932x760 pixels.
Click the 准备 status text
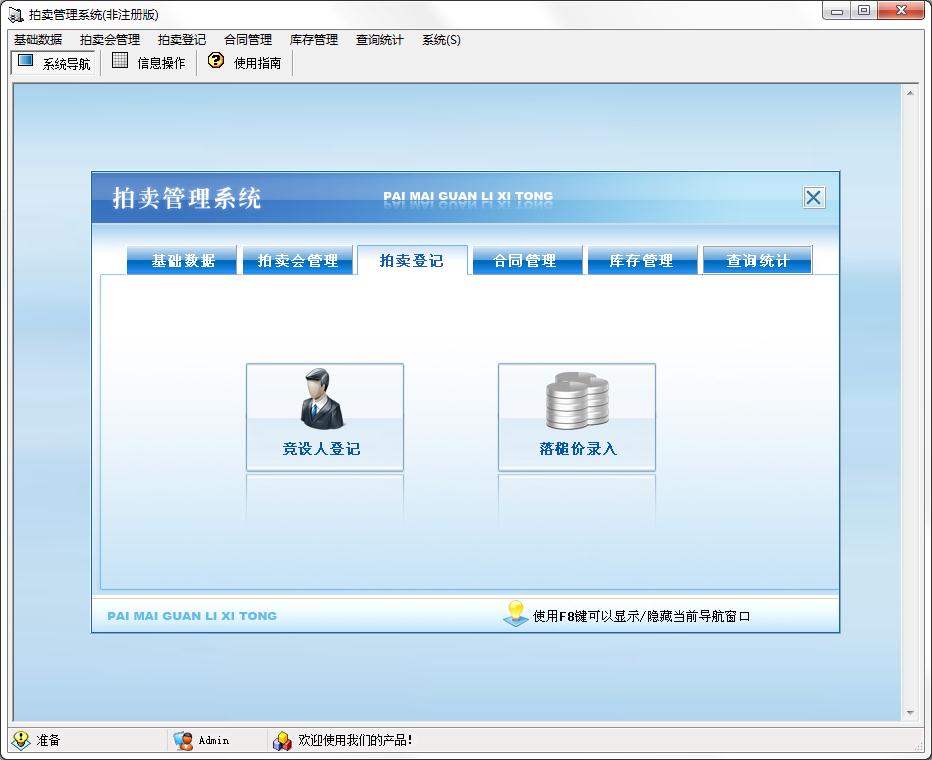48,740
